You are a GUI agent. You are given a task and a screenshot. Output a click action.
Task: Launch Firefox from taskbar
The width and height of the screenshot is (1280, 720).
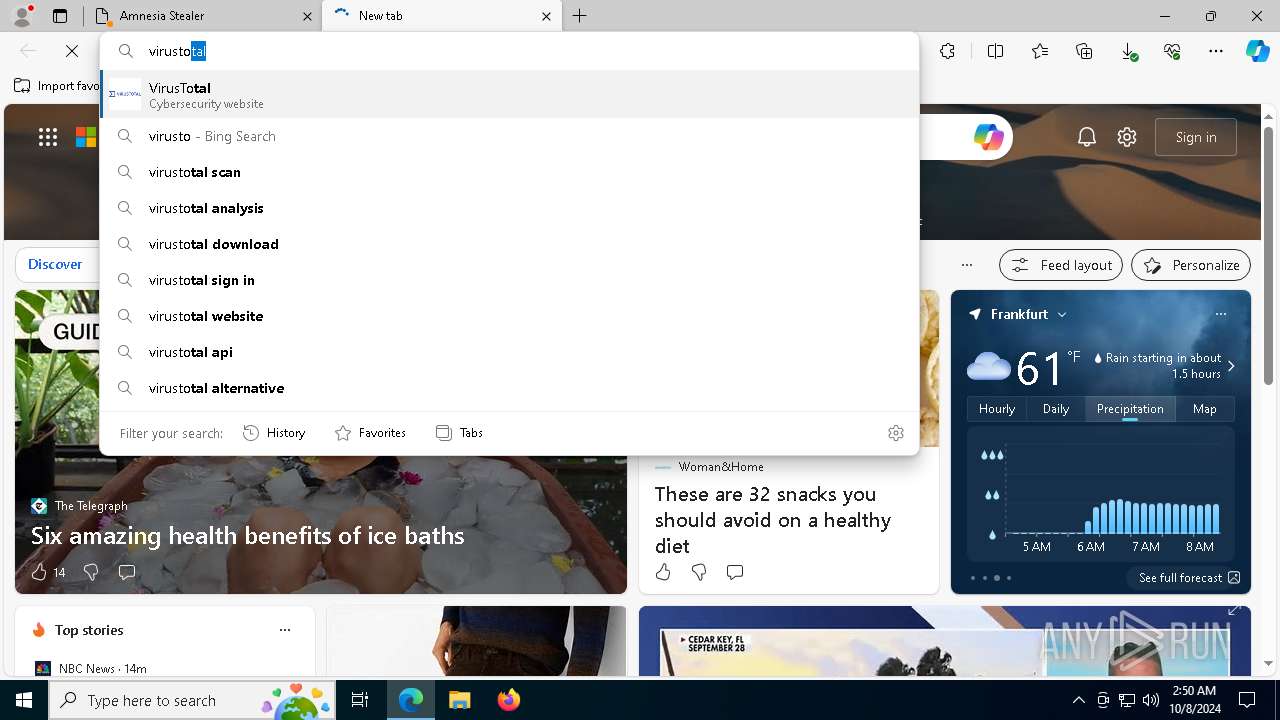click(x=509, y=700)
